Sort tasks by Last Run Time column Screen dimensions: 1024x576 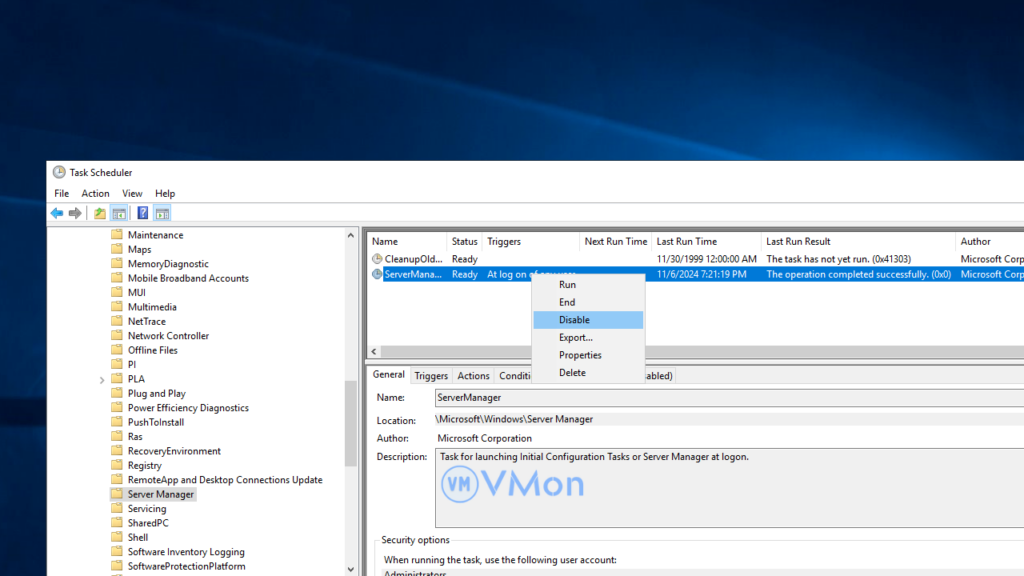(686, 241)
